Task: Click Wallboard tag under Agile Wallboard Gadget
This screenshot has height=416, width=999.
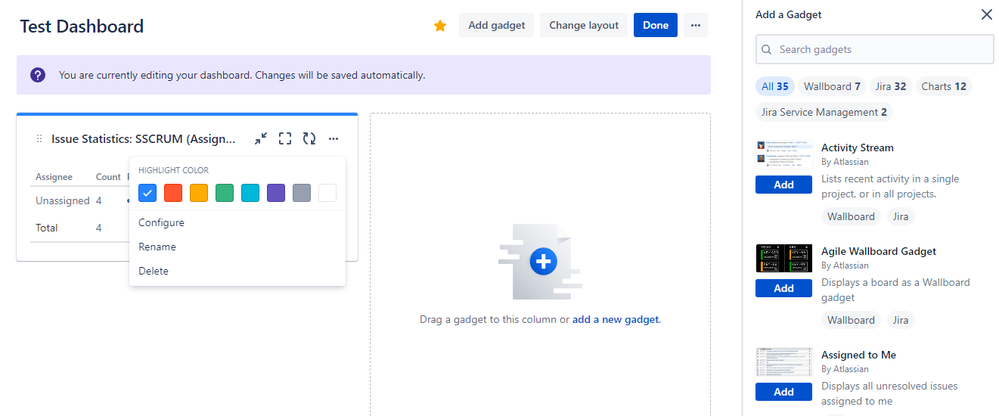Action: tap(851, 320)
